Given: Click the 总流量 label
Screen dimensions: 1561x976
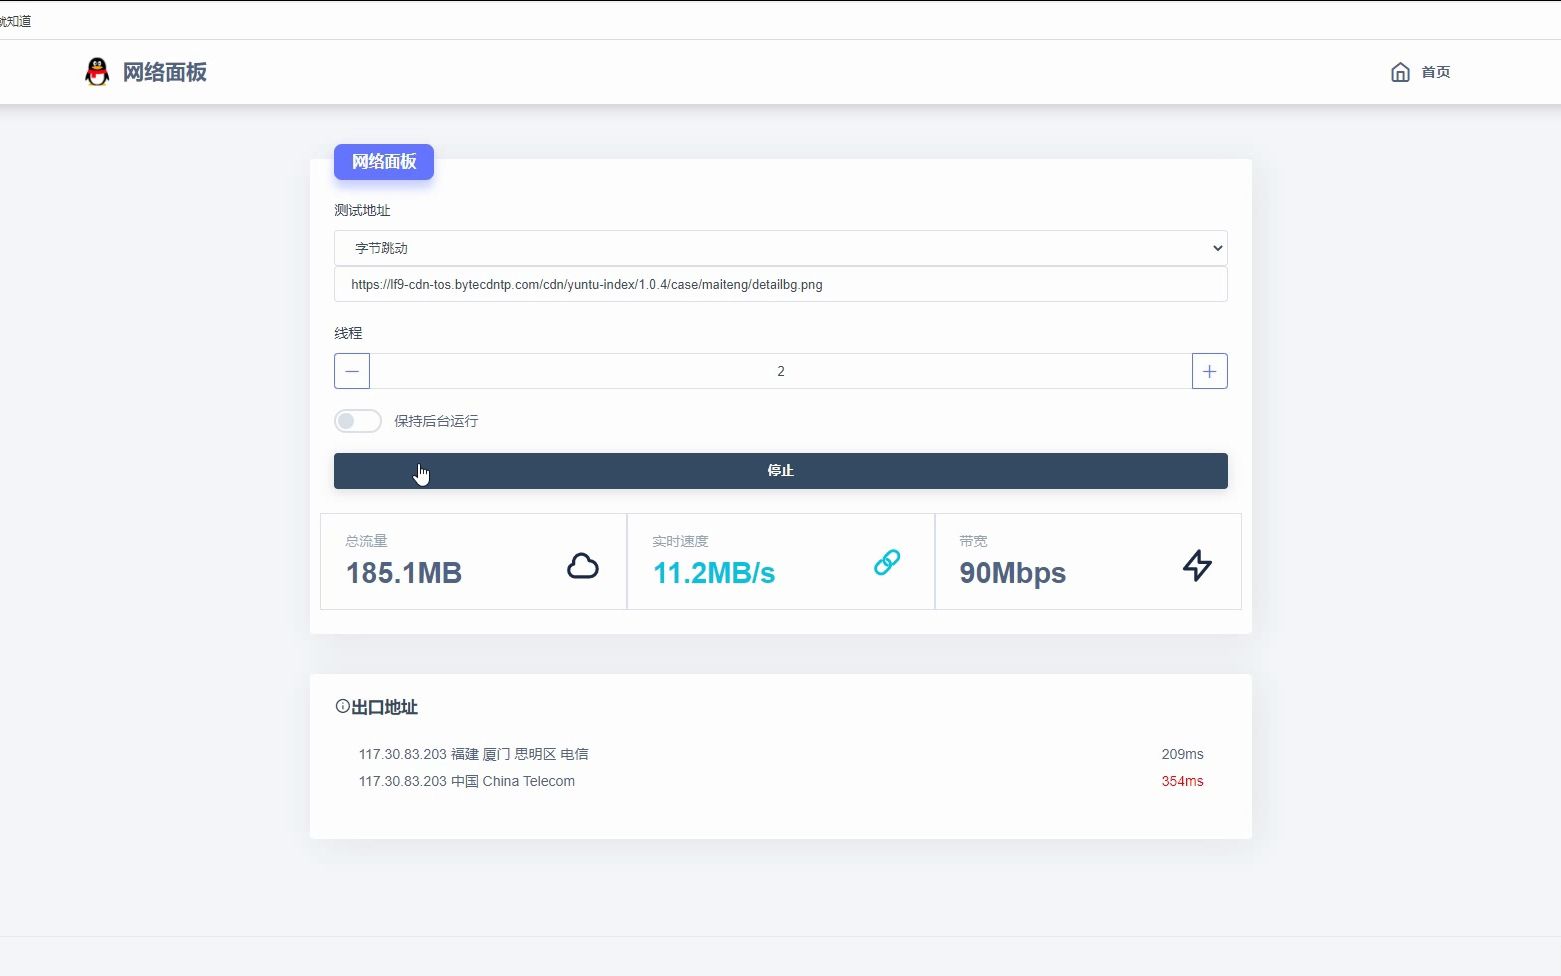Looking at the screenshot, I should [366, 541].
